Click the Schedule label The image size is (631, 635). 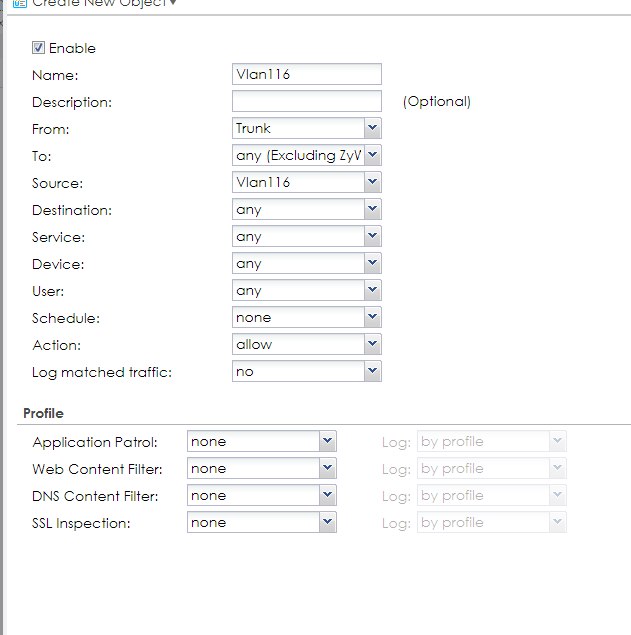tap(66, 318)
